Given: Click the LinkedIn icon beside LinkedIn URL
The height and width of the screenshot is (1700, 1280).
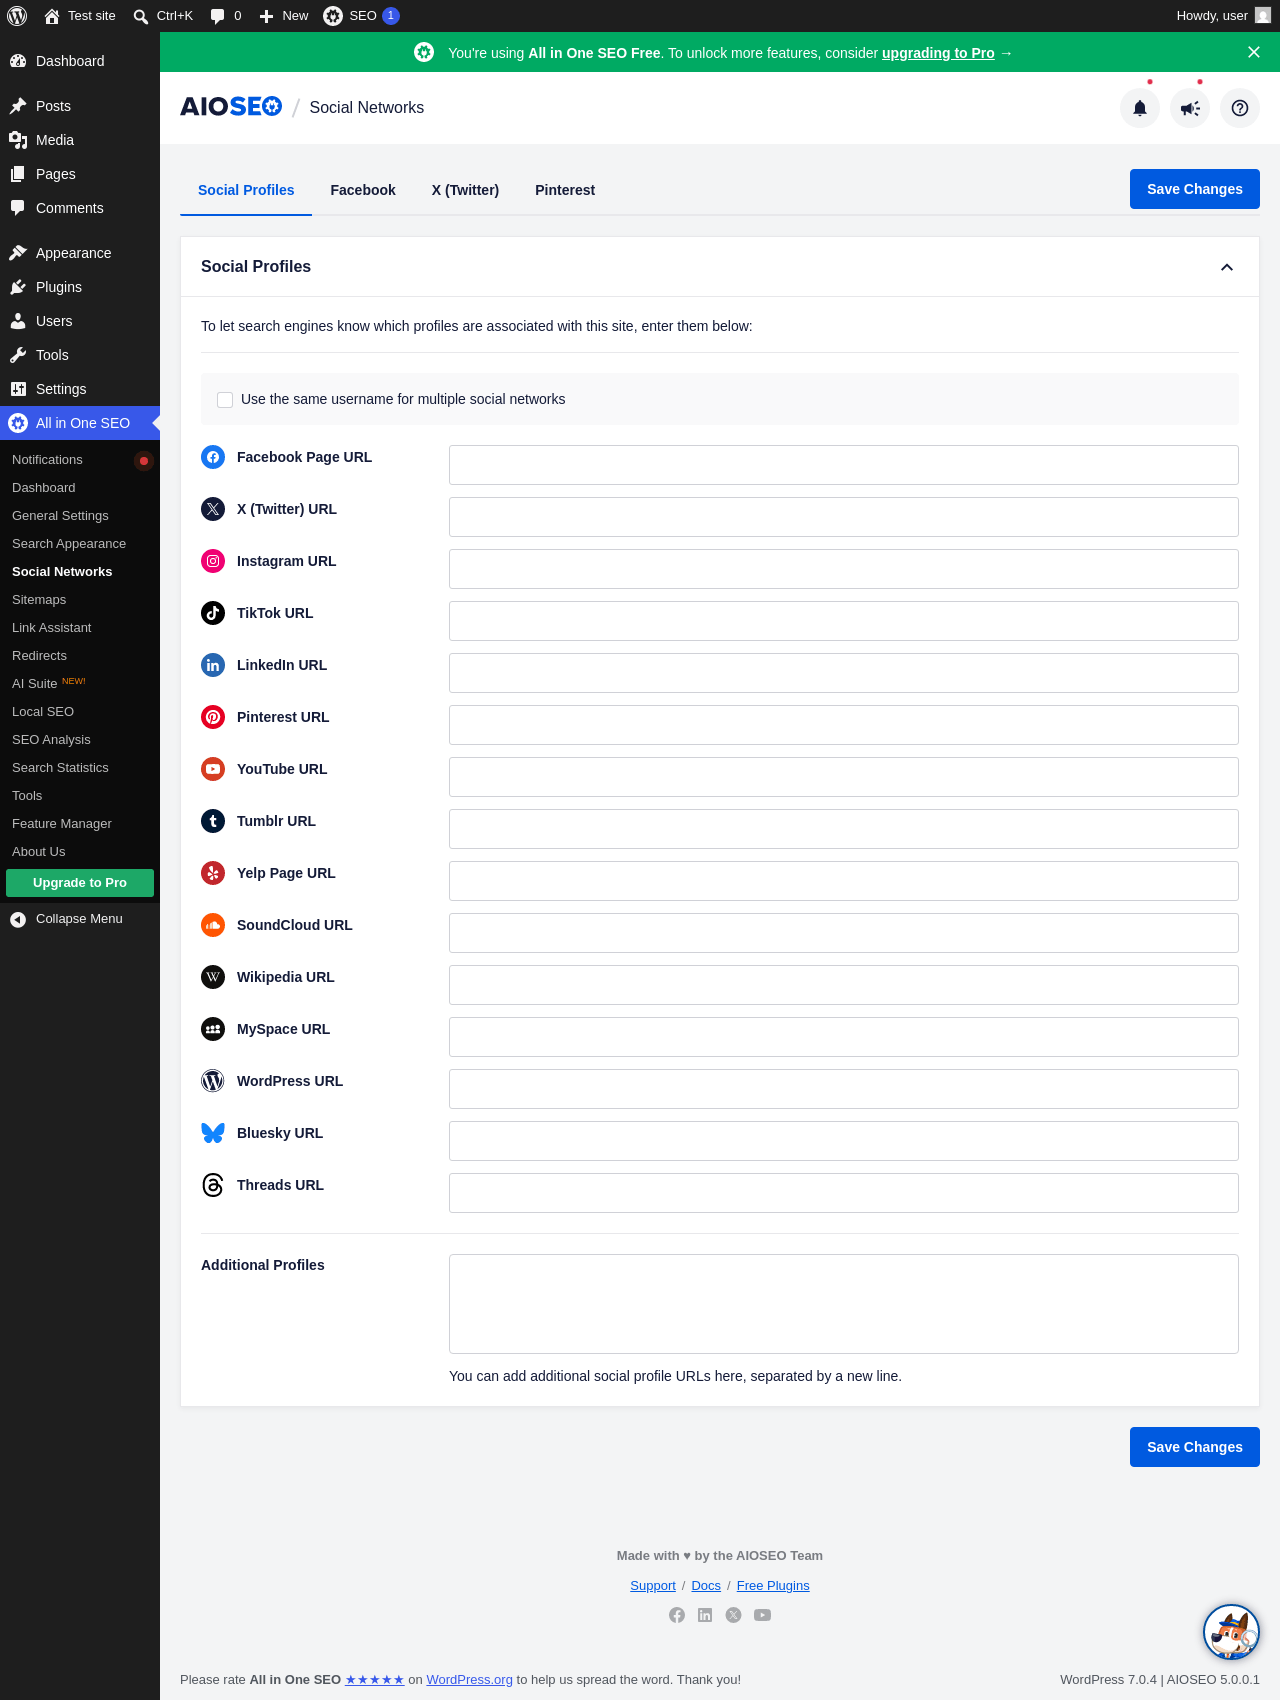Looking at the screenshot, I should (213, 665).
